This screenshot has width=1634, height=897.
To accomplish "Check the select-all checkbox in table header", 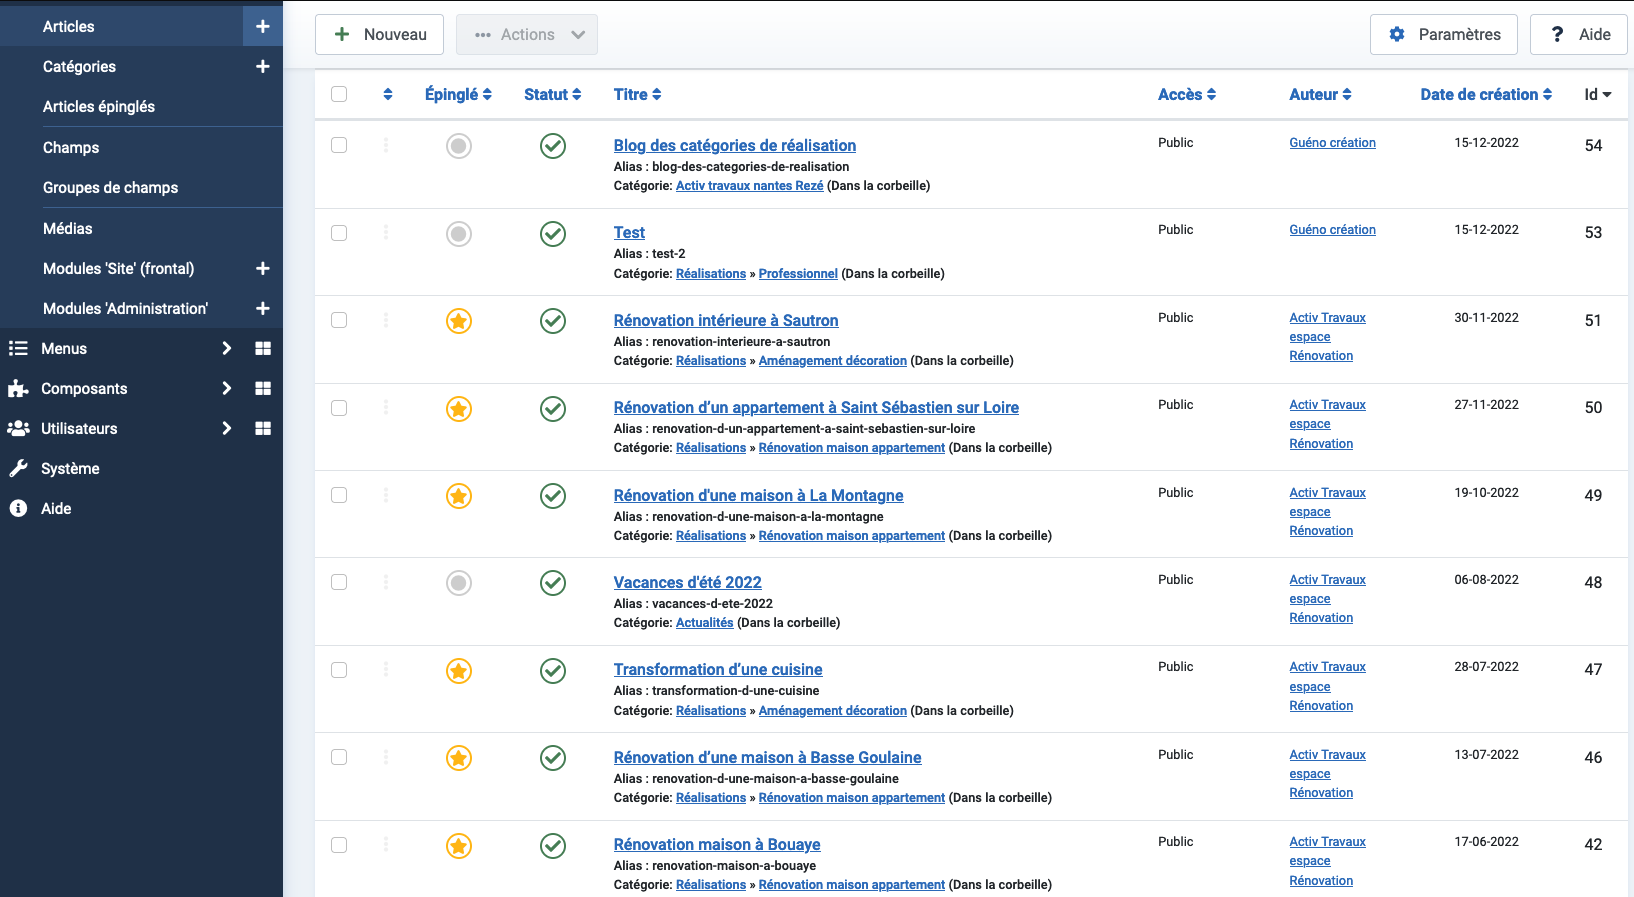I will point(339,94).
